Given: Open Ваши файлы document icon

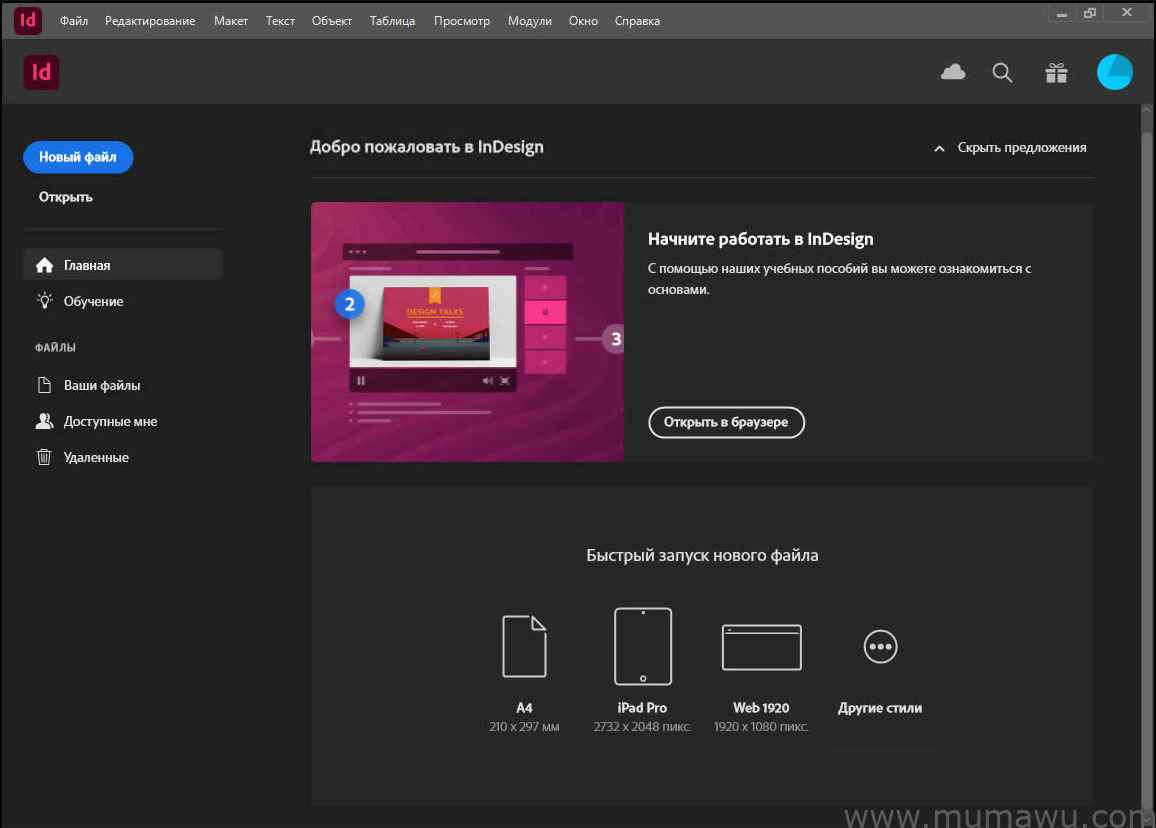Looking at the screenshot, I should (x=44, y=385).
